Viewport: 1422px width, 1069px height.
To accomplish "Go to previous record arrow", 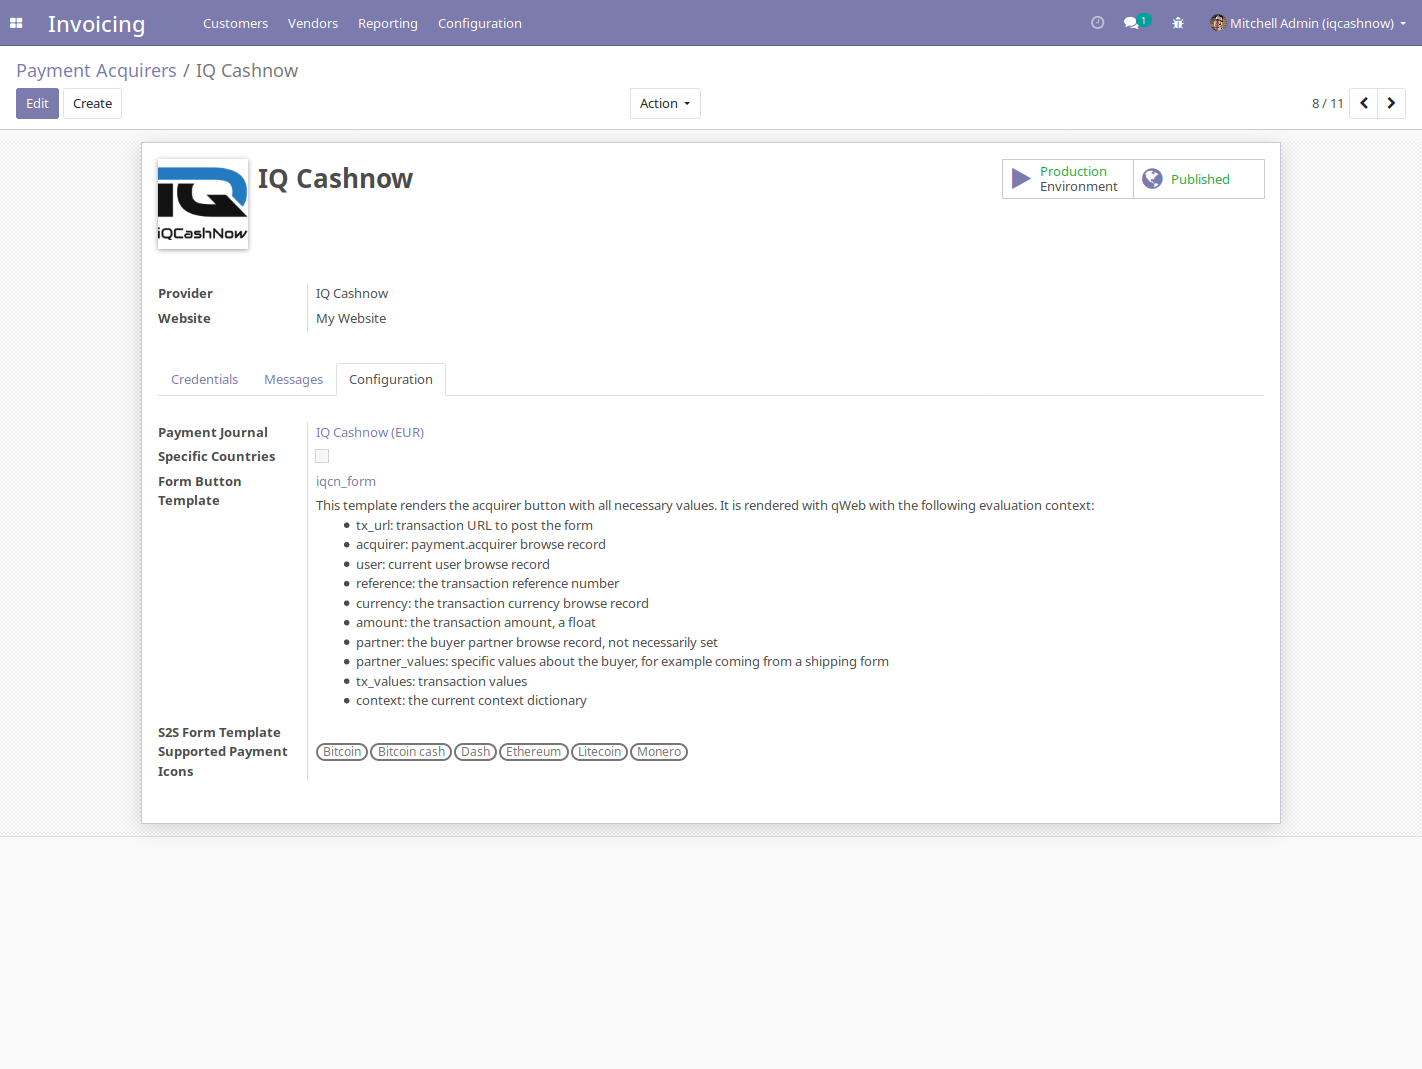I will pyautogui.click(x=1363, y=103).
